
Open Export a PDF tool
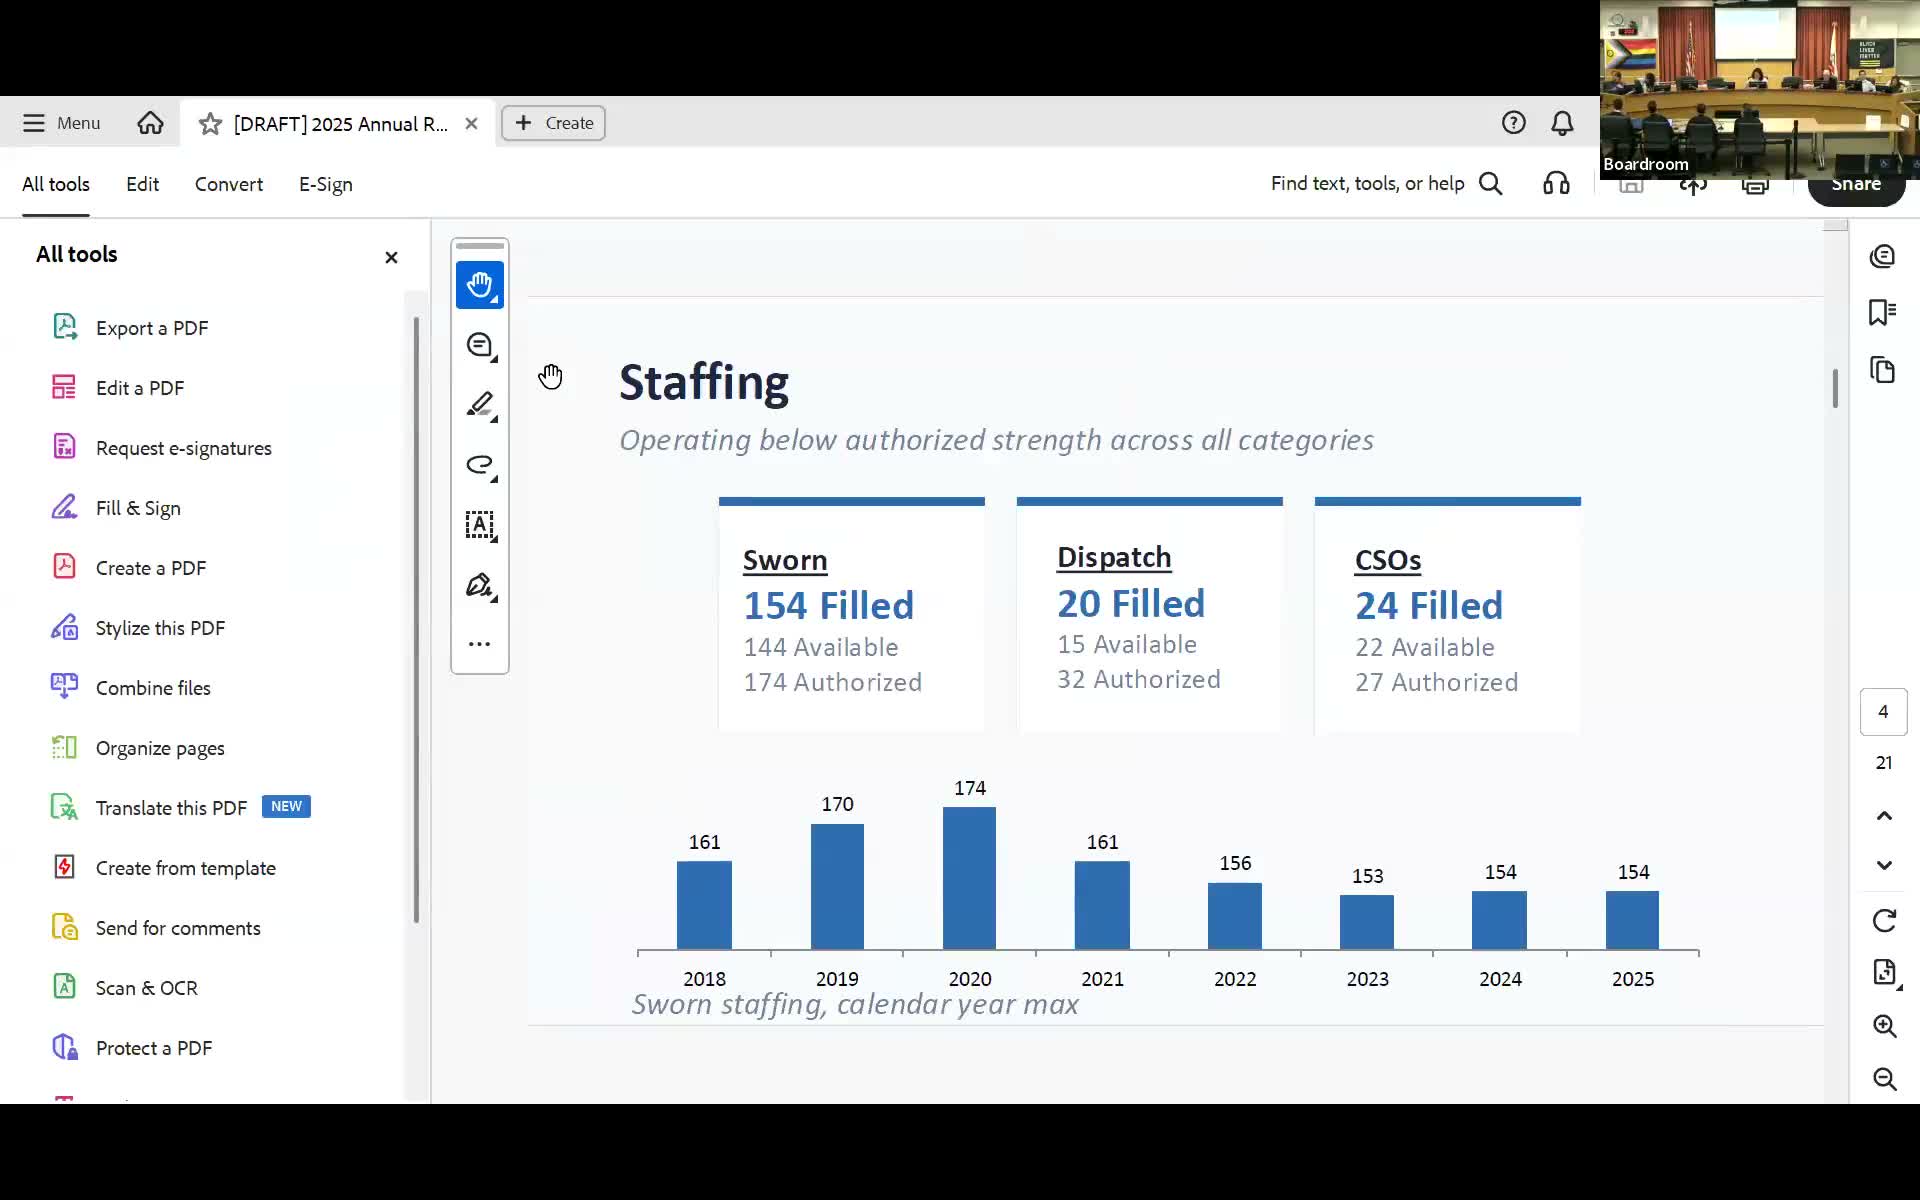(x=152, y=328)
